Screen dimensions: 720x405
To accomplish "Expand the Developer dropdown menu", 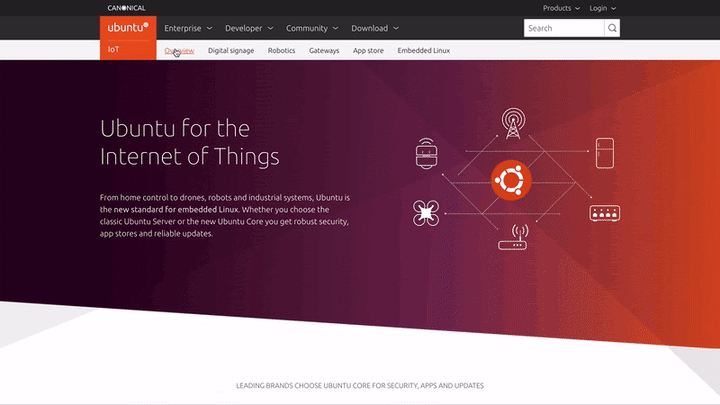I will (249, 28).
